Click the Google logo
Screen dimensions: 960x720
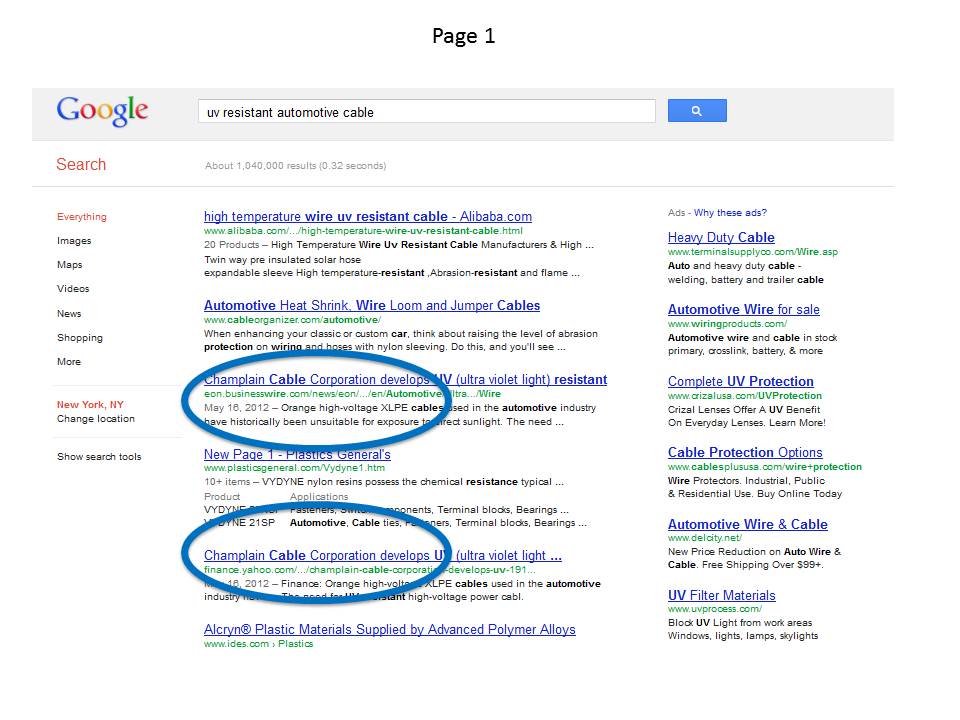(102, 111)
